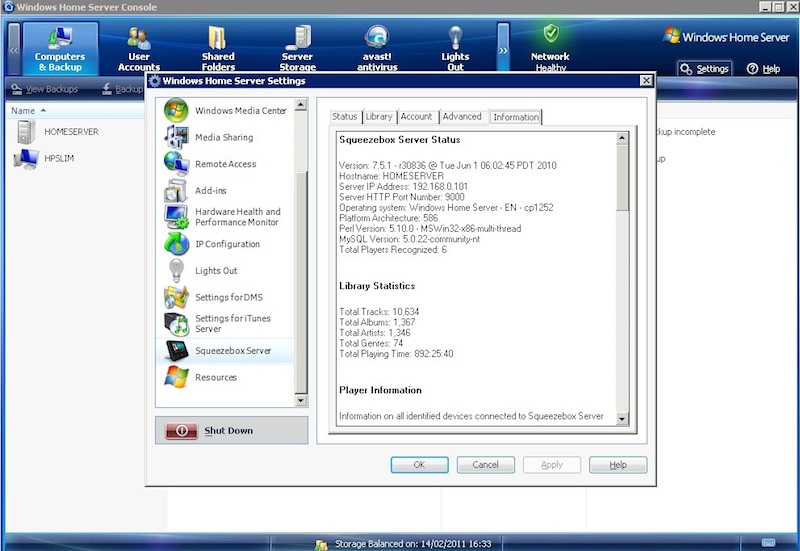Click Total Playing Time value line
This screenshot has height=551, width=800.
point(396,354)
